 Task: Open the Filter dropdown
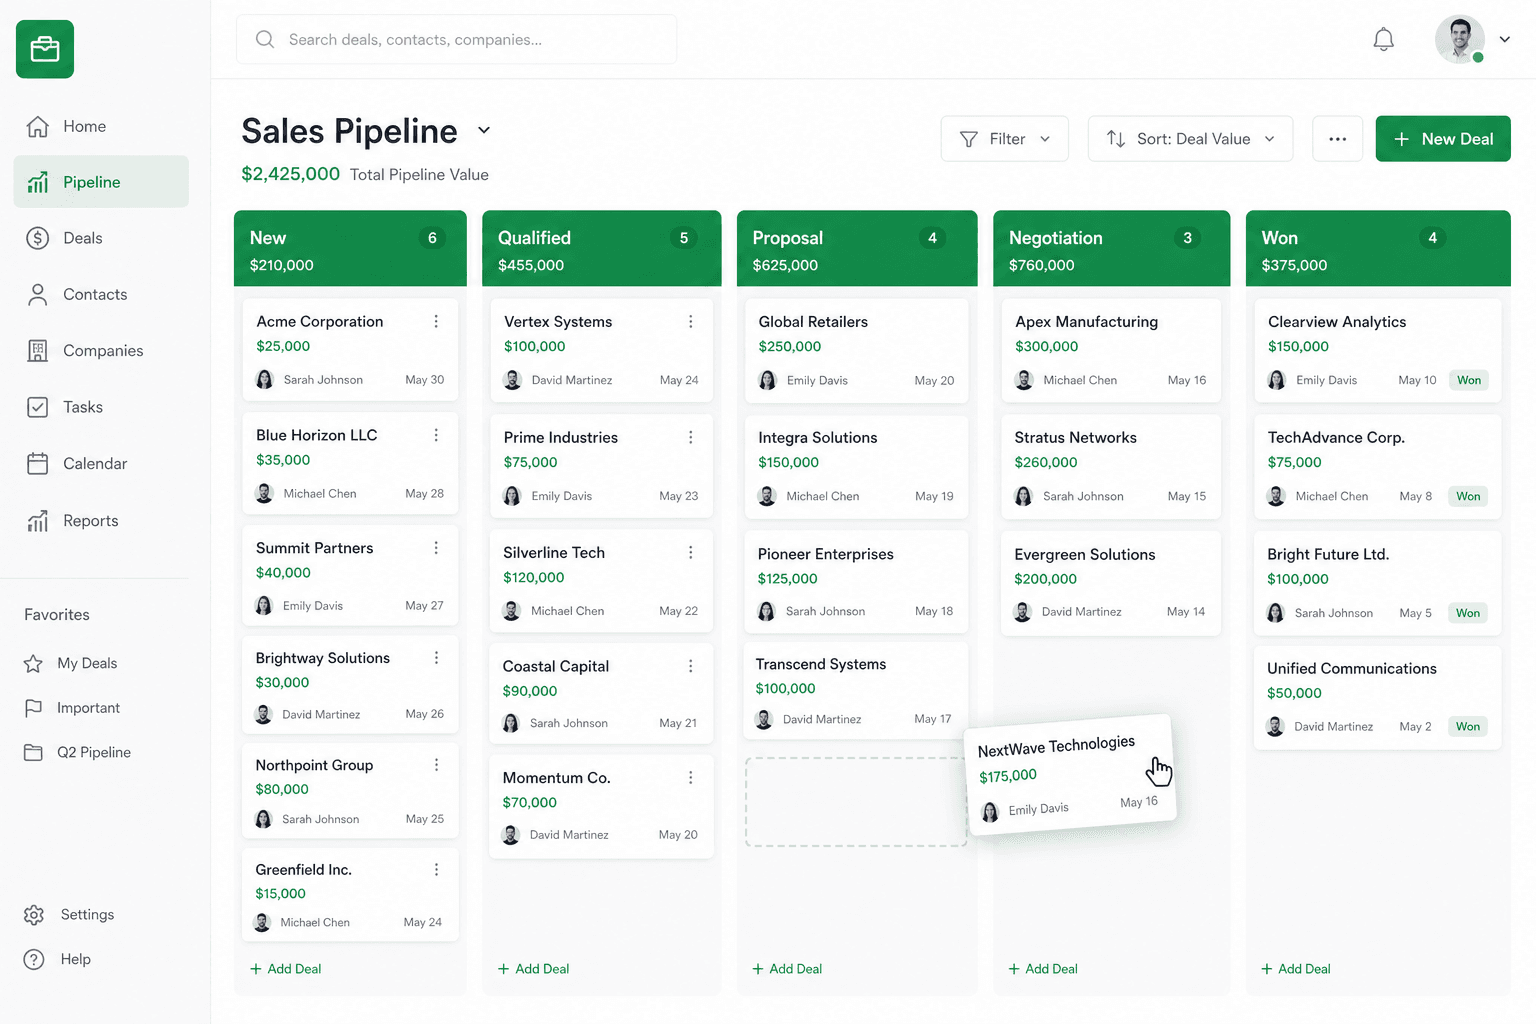tap(1005, 139)
